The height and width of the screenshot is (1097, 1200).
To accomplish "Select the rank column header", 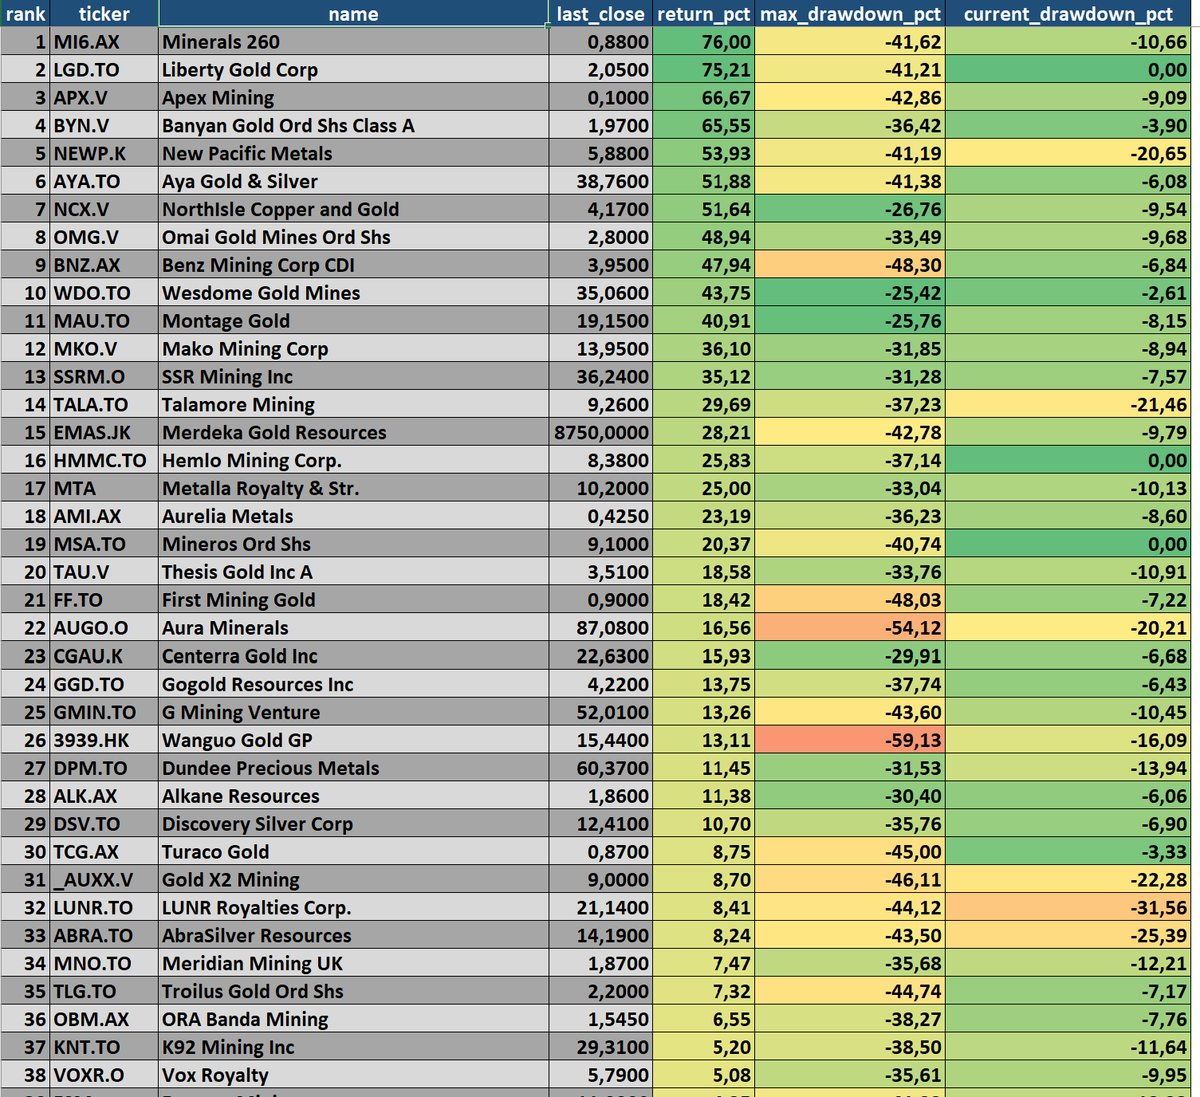I will (x=25, y=14).
